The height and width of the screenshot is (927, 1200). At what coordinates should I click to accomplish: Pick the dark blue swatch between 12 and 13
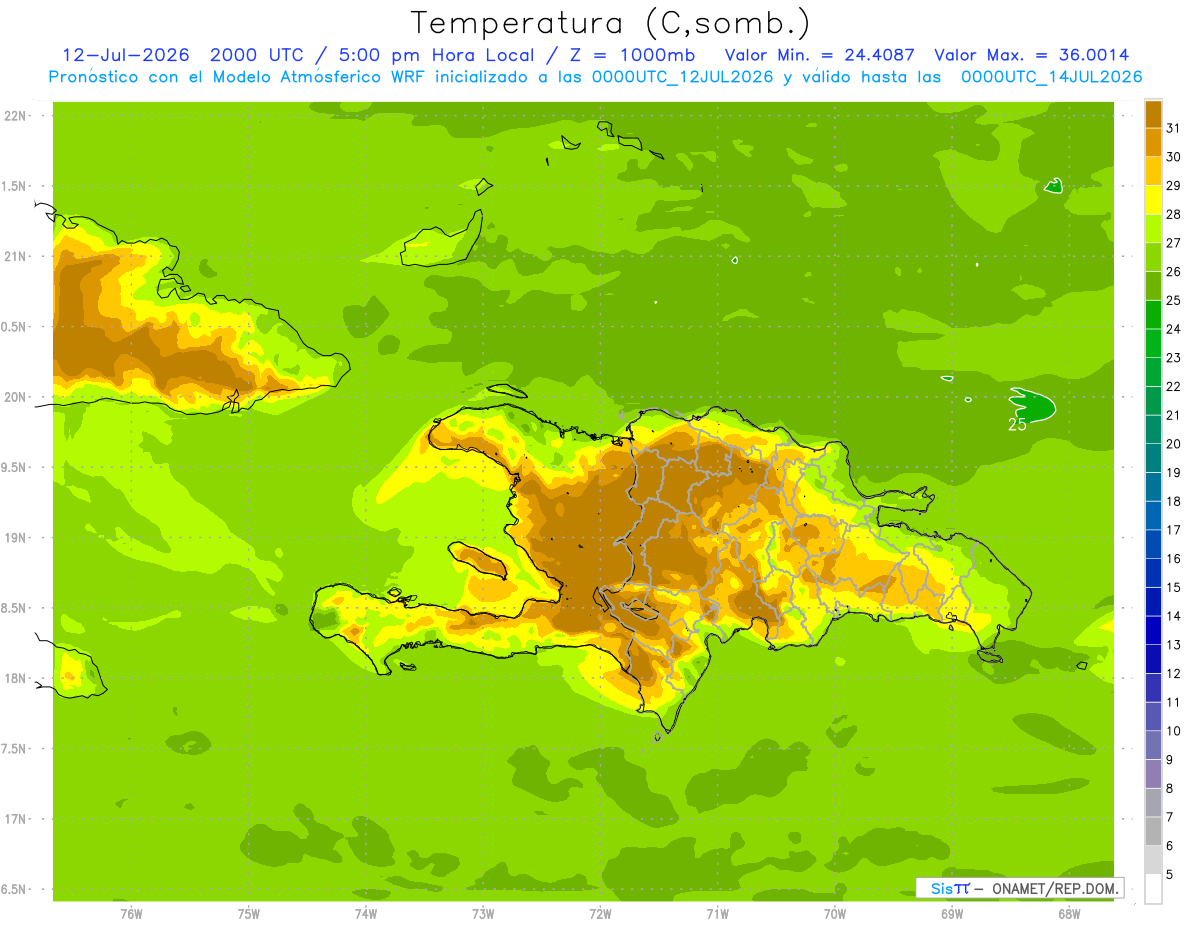1153,659
